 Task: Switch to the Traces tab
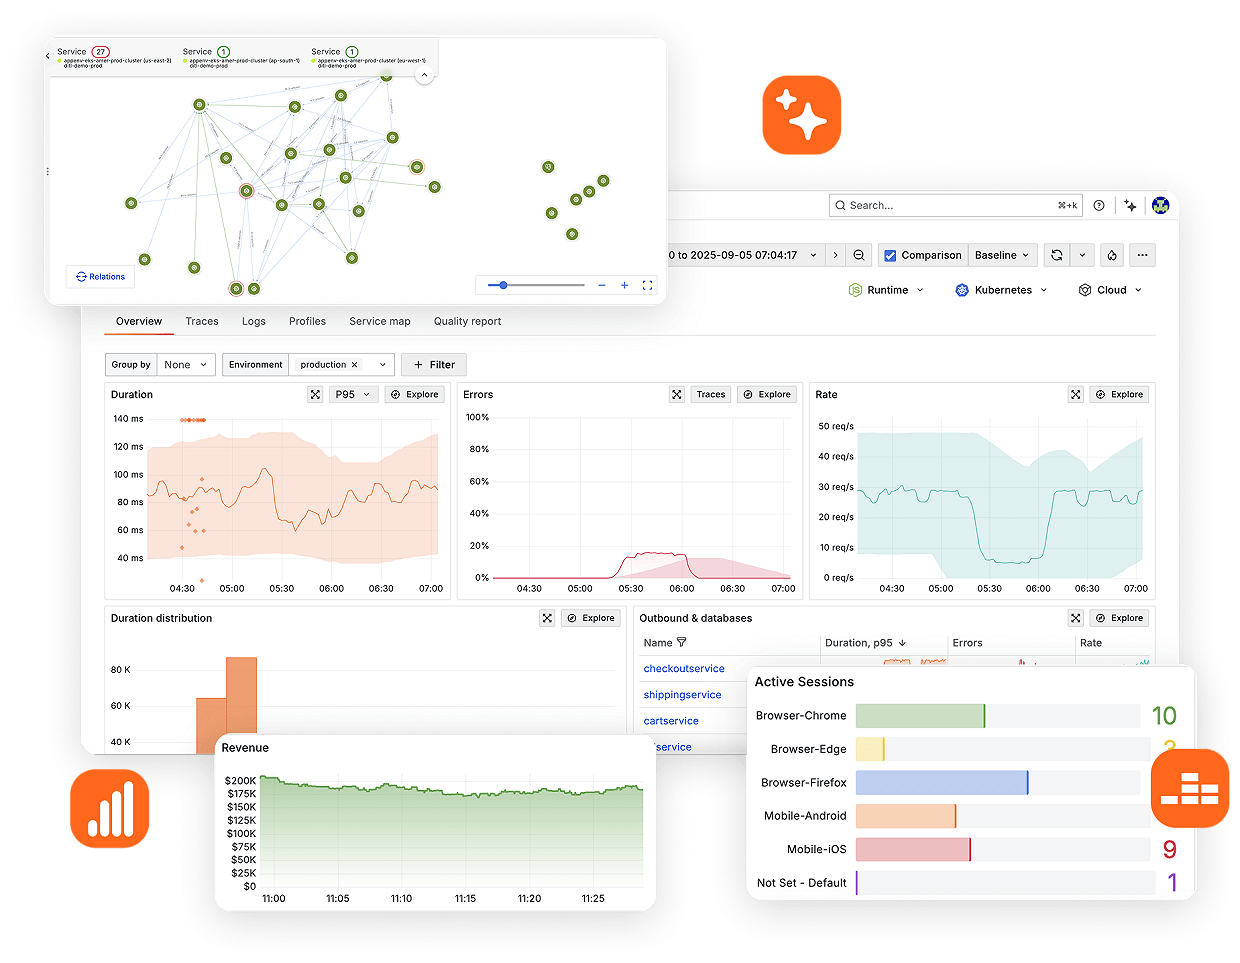click(x=202, y=321)
